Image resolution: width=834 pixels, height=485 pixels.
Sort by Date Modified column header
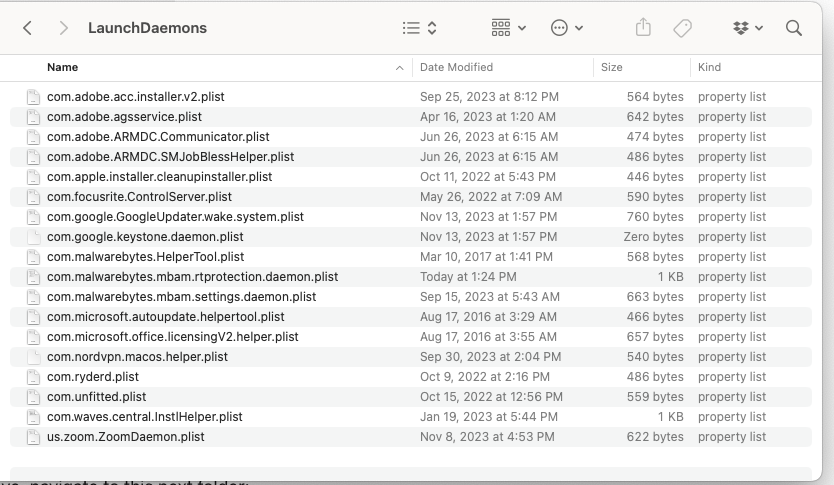[456, 67]
